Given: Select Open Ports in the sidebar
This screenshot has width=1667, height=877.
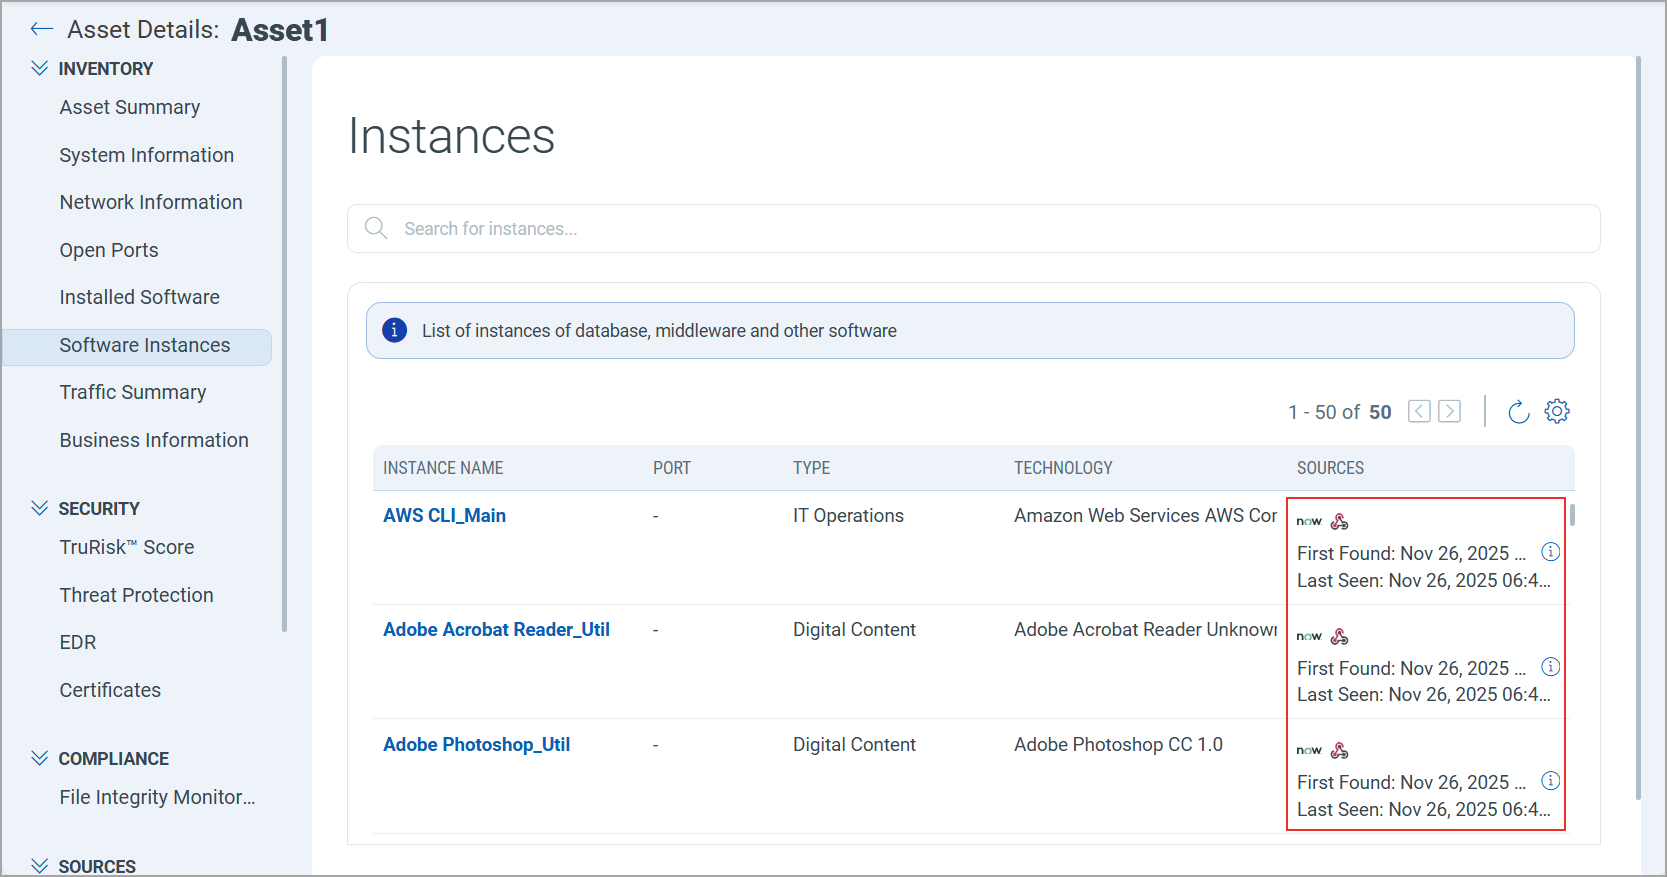Looking at the screenshot, I should [x=109, y=250].
